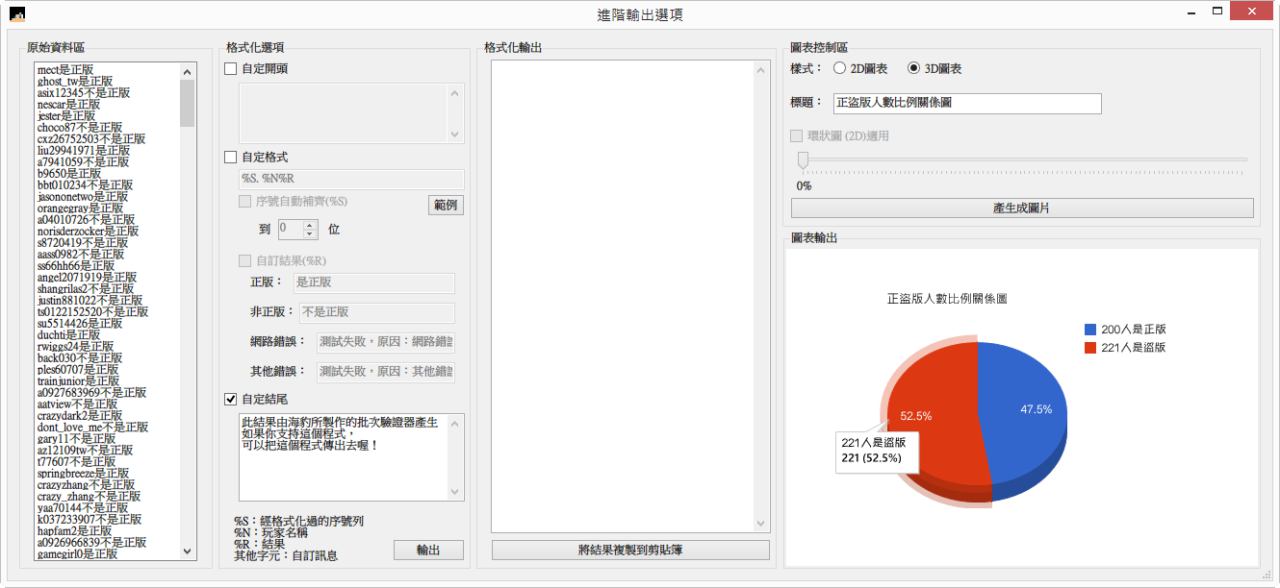
Task: Click scroll up arrow of 原始資料區 list
Action: [x=188, y=71]
